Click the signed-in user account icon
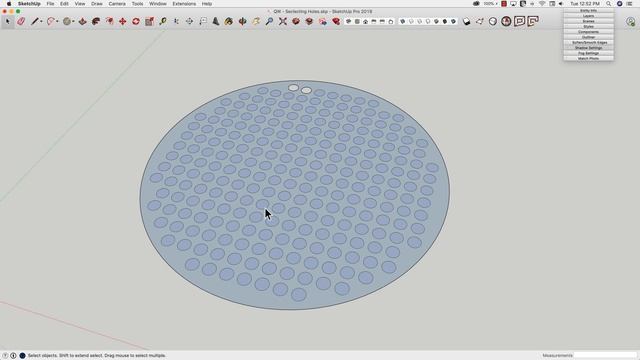640x360 pixels. coord(631,22)
